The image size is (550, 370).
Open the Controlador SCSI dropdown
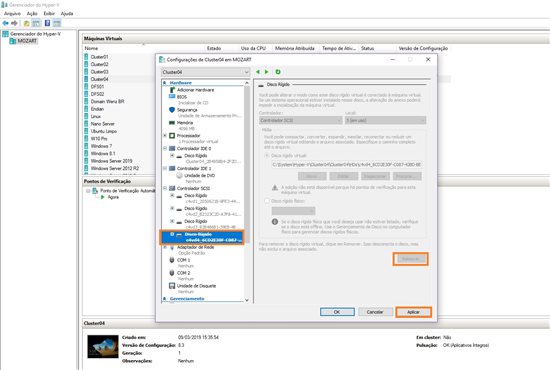click(x=301, y=120)
